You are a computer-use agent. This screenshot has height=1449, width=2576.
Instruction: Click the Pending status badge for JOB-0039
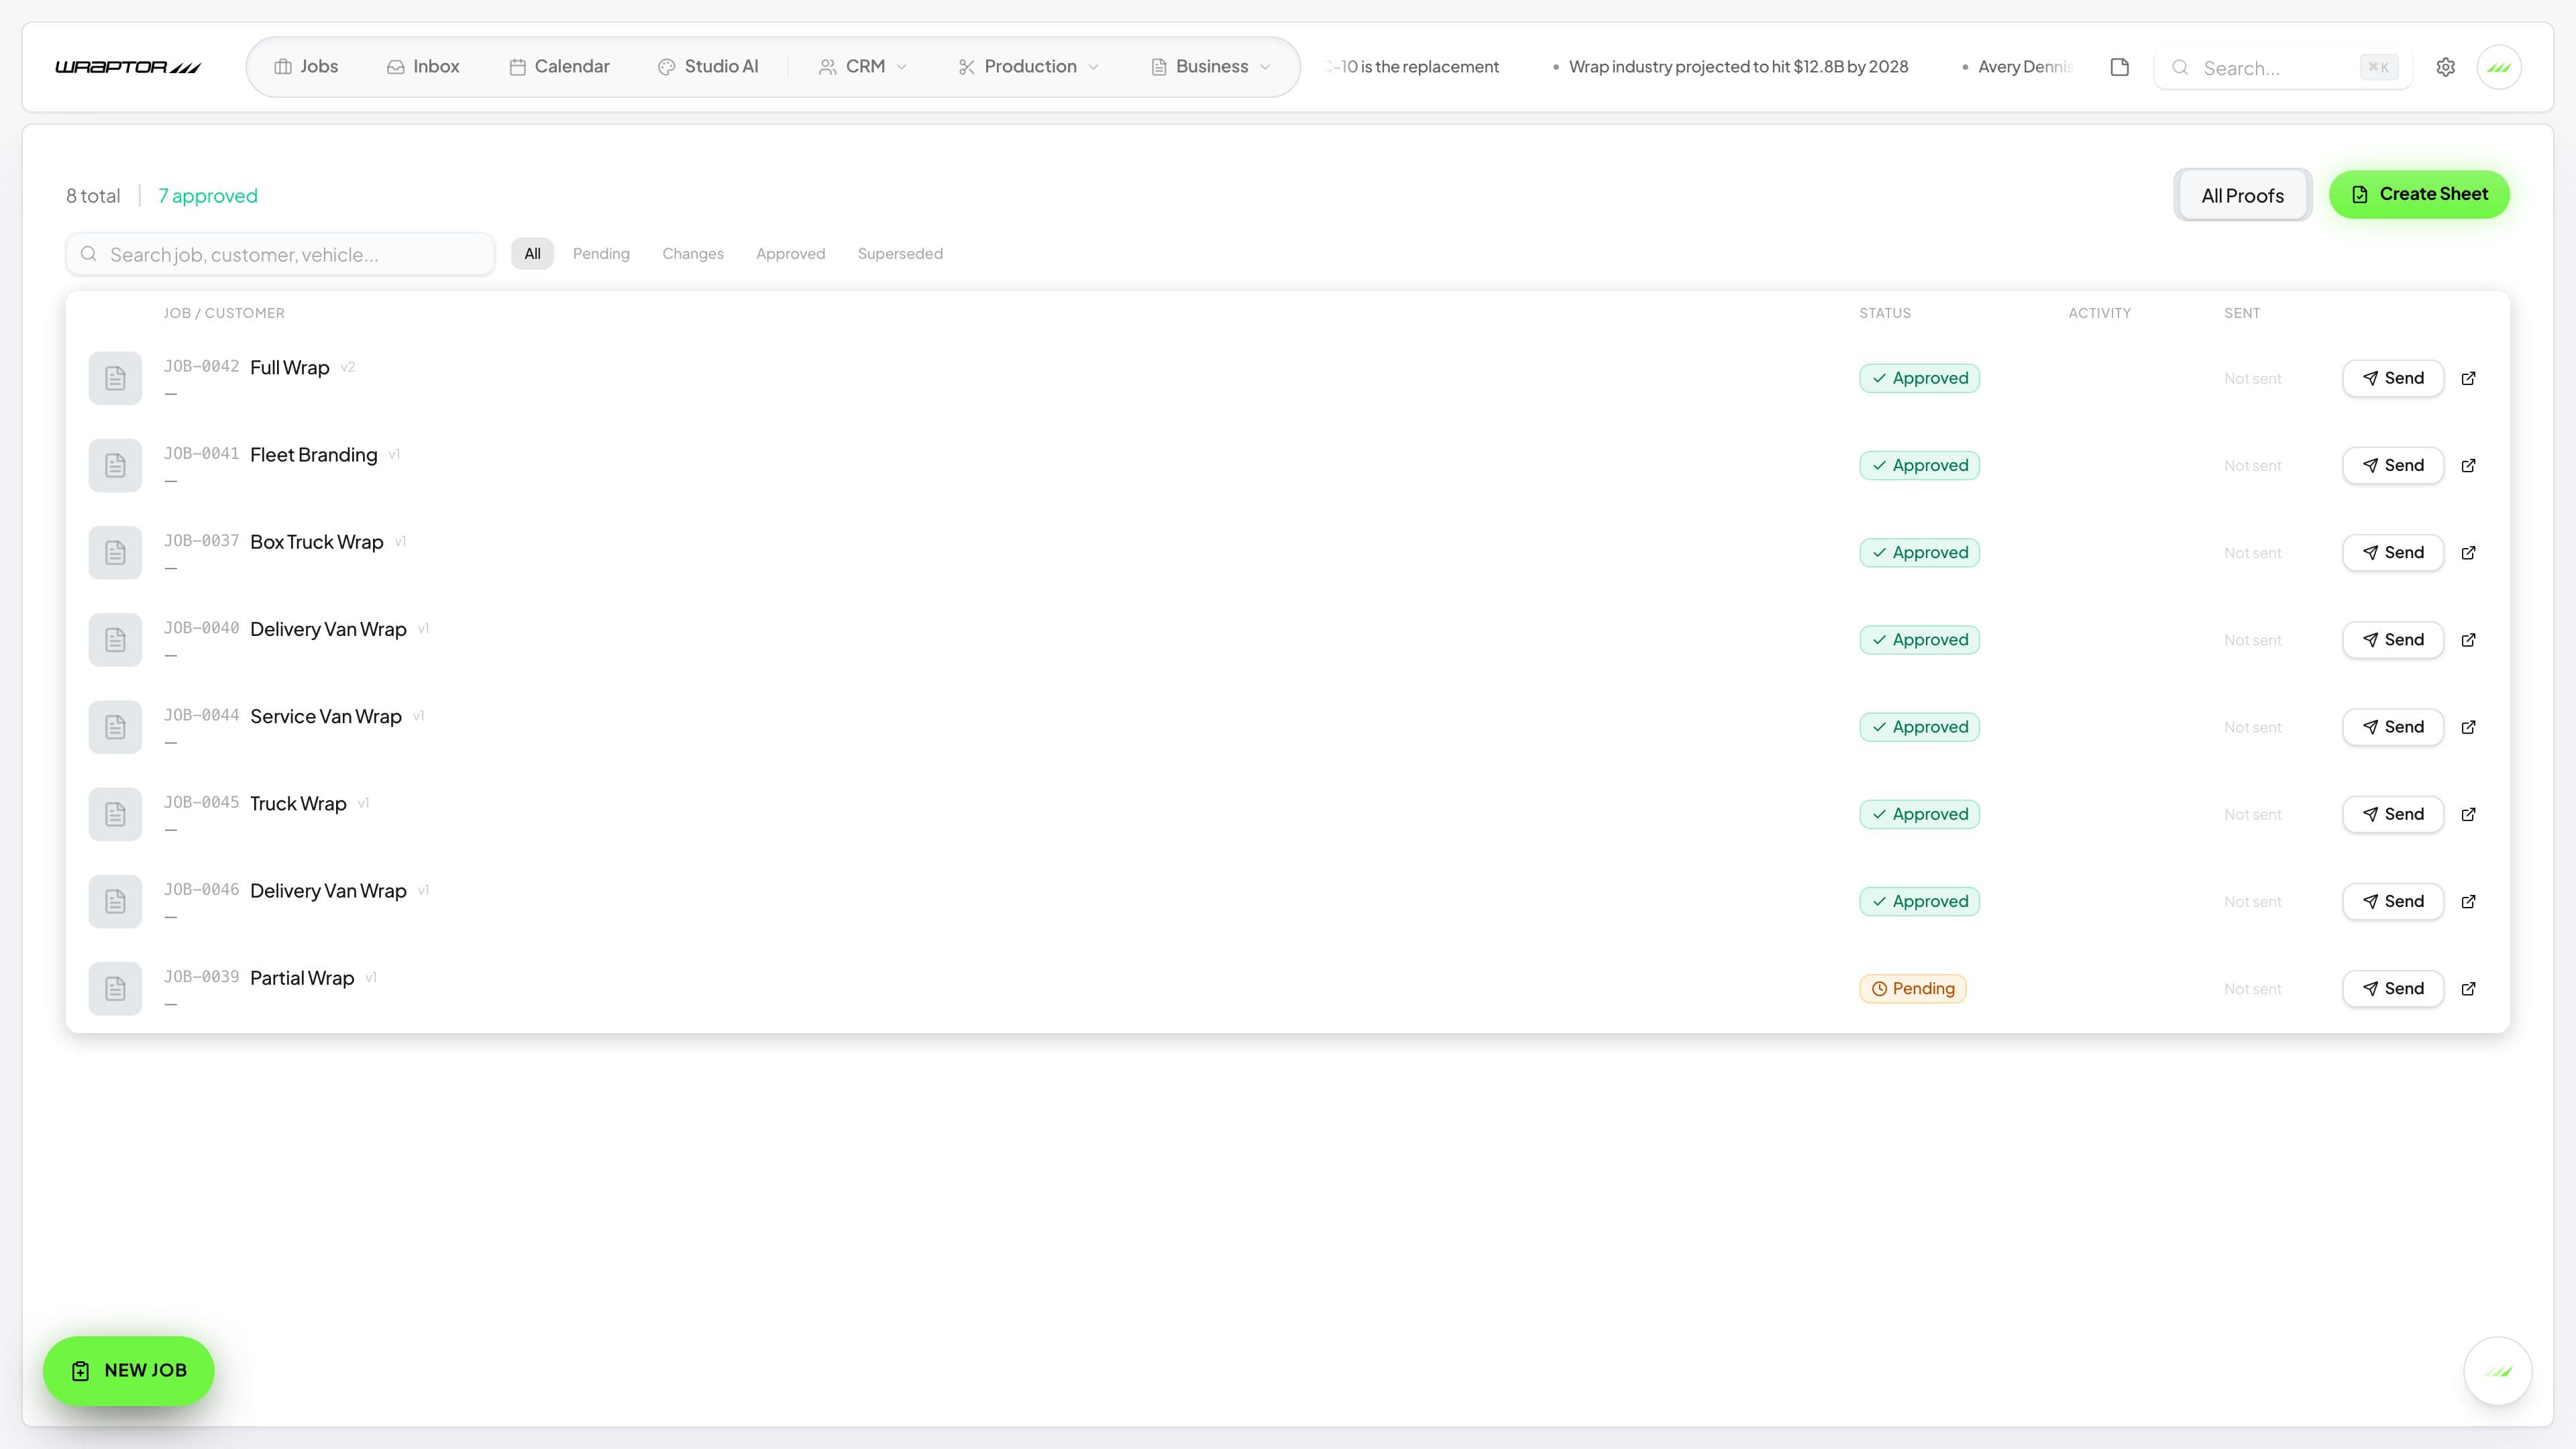1912,989
